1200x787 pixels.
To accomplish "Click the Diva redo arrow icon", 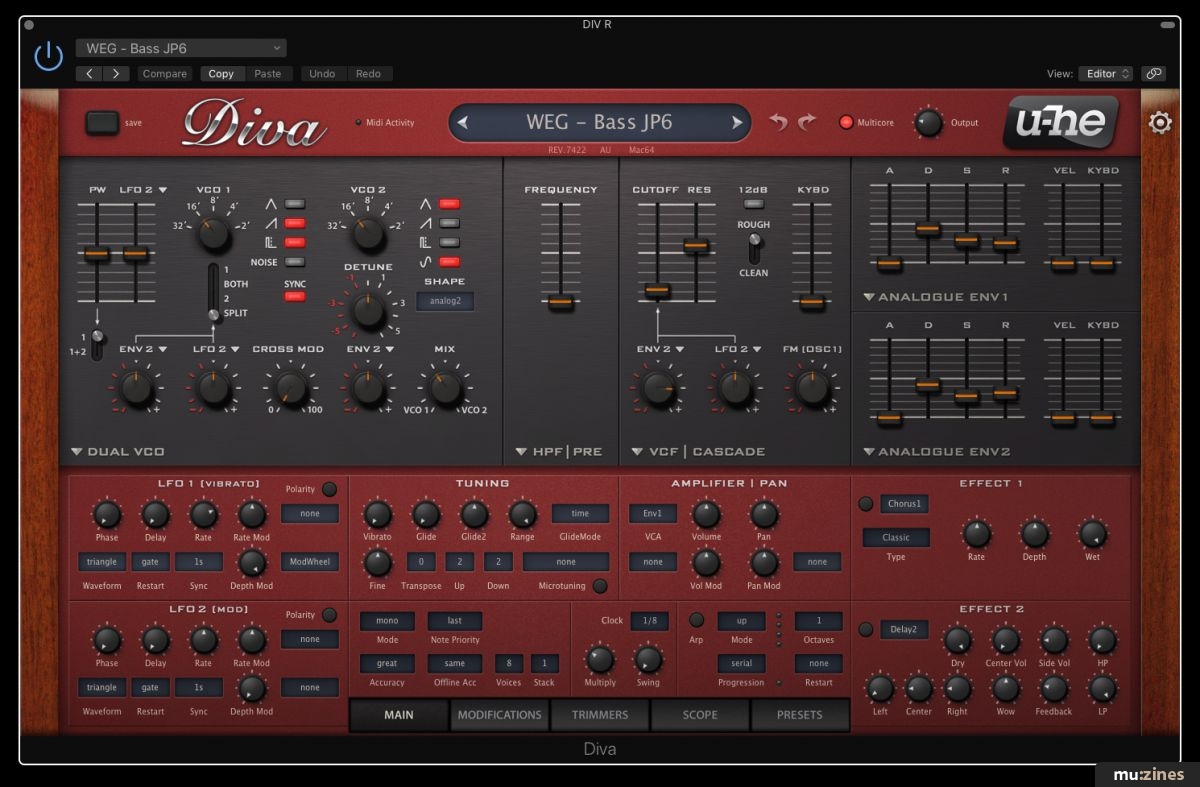I will pos(807,122).
